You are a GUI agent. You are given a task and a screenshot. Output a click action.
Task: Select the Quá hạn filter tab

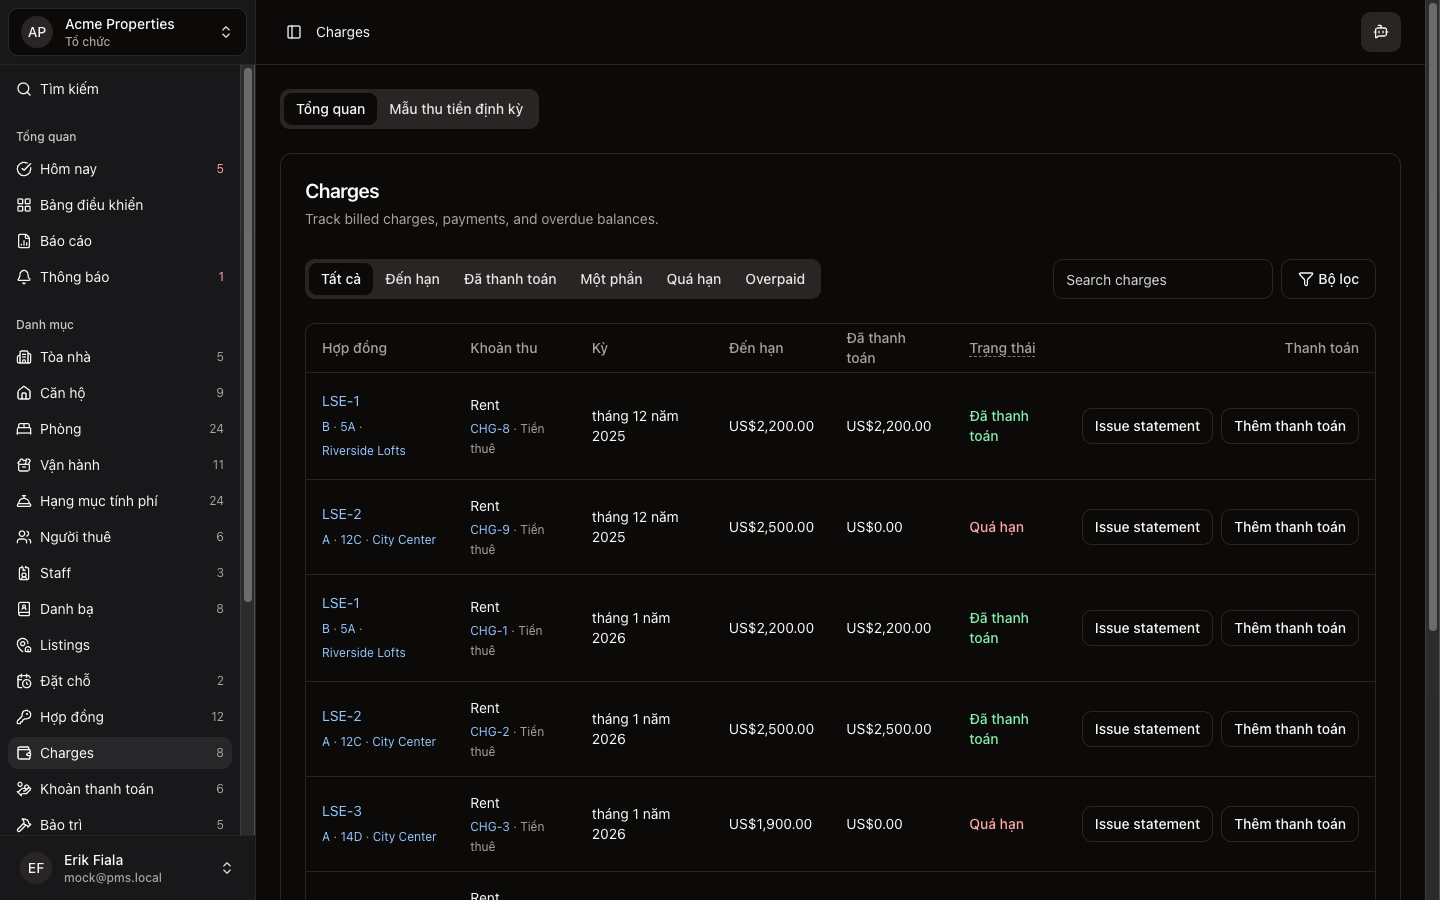(693, 279)
